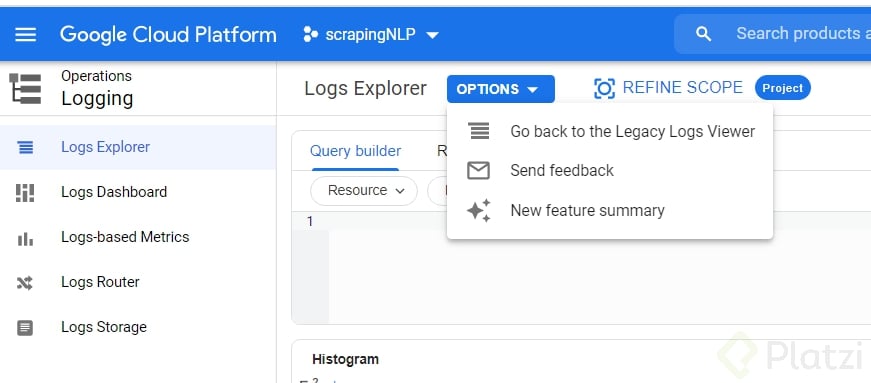Click REFINE SCOPE button
Viewport: 871px width, 383px height.
point(668,88)
